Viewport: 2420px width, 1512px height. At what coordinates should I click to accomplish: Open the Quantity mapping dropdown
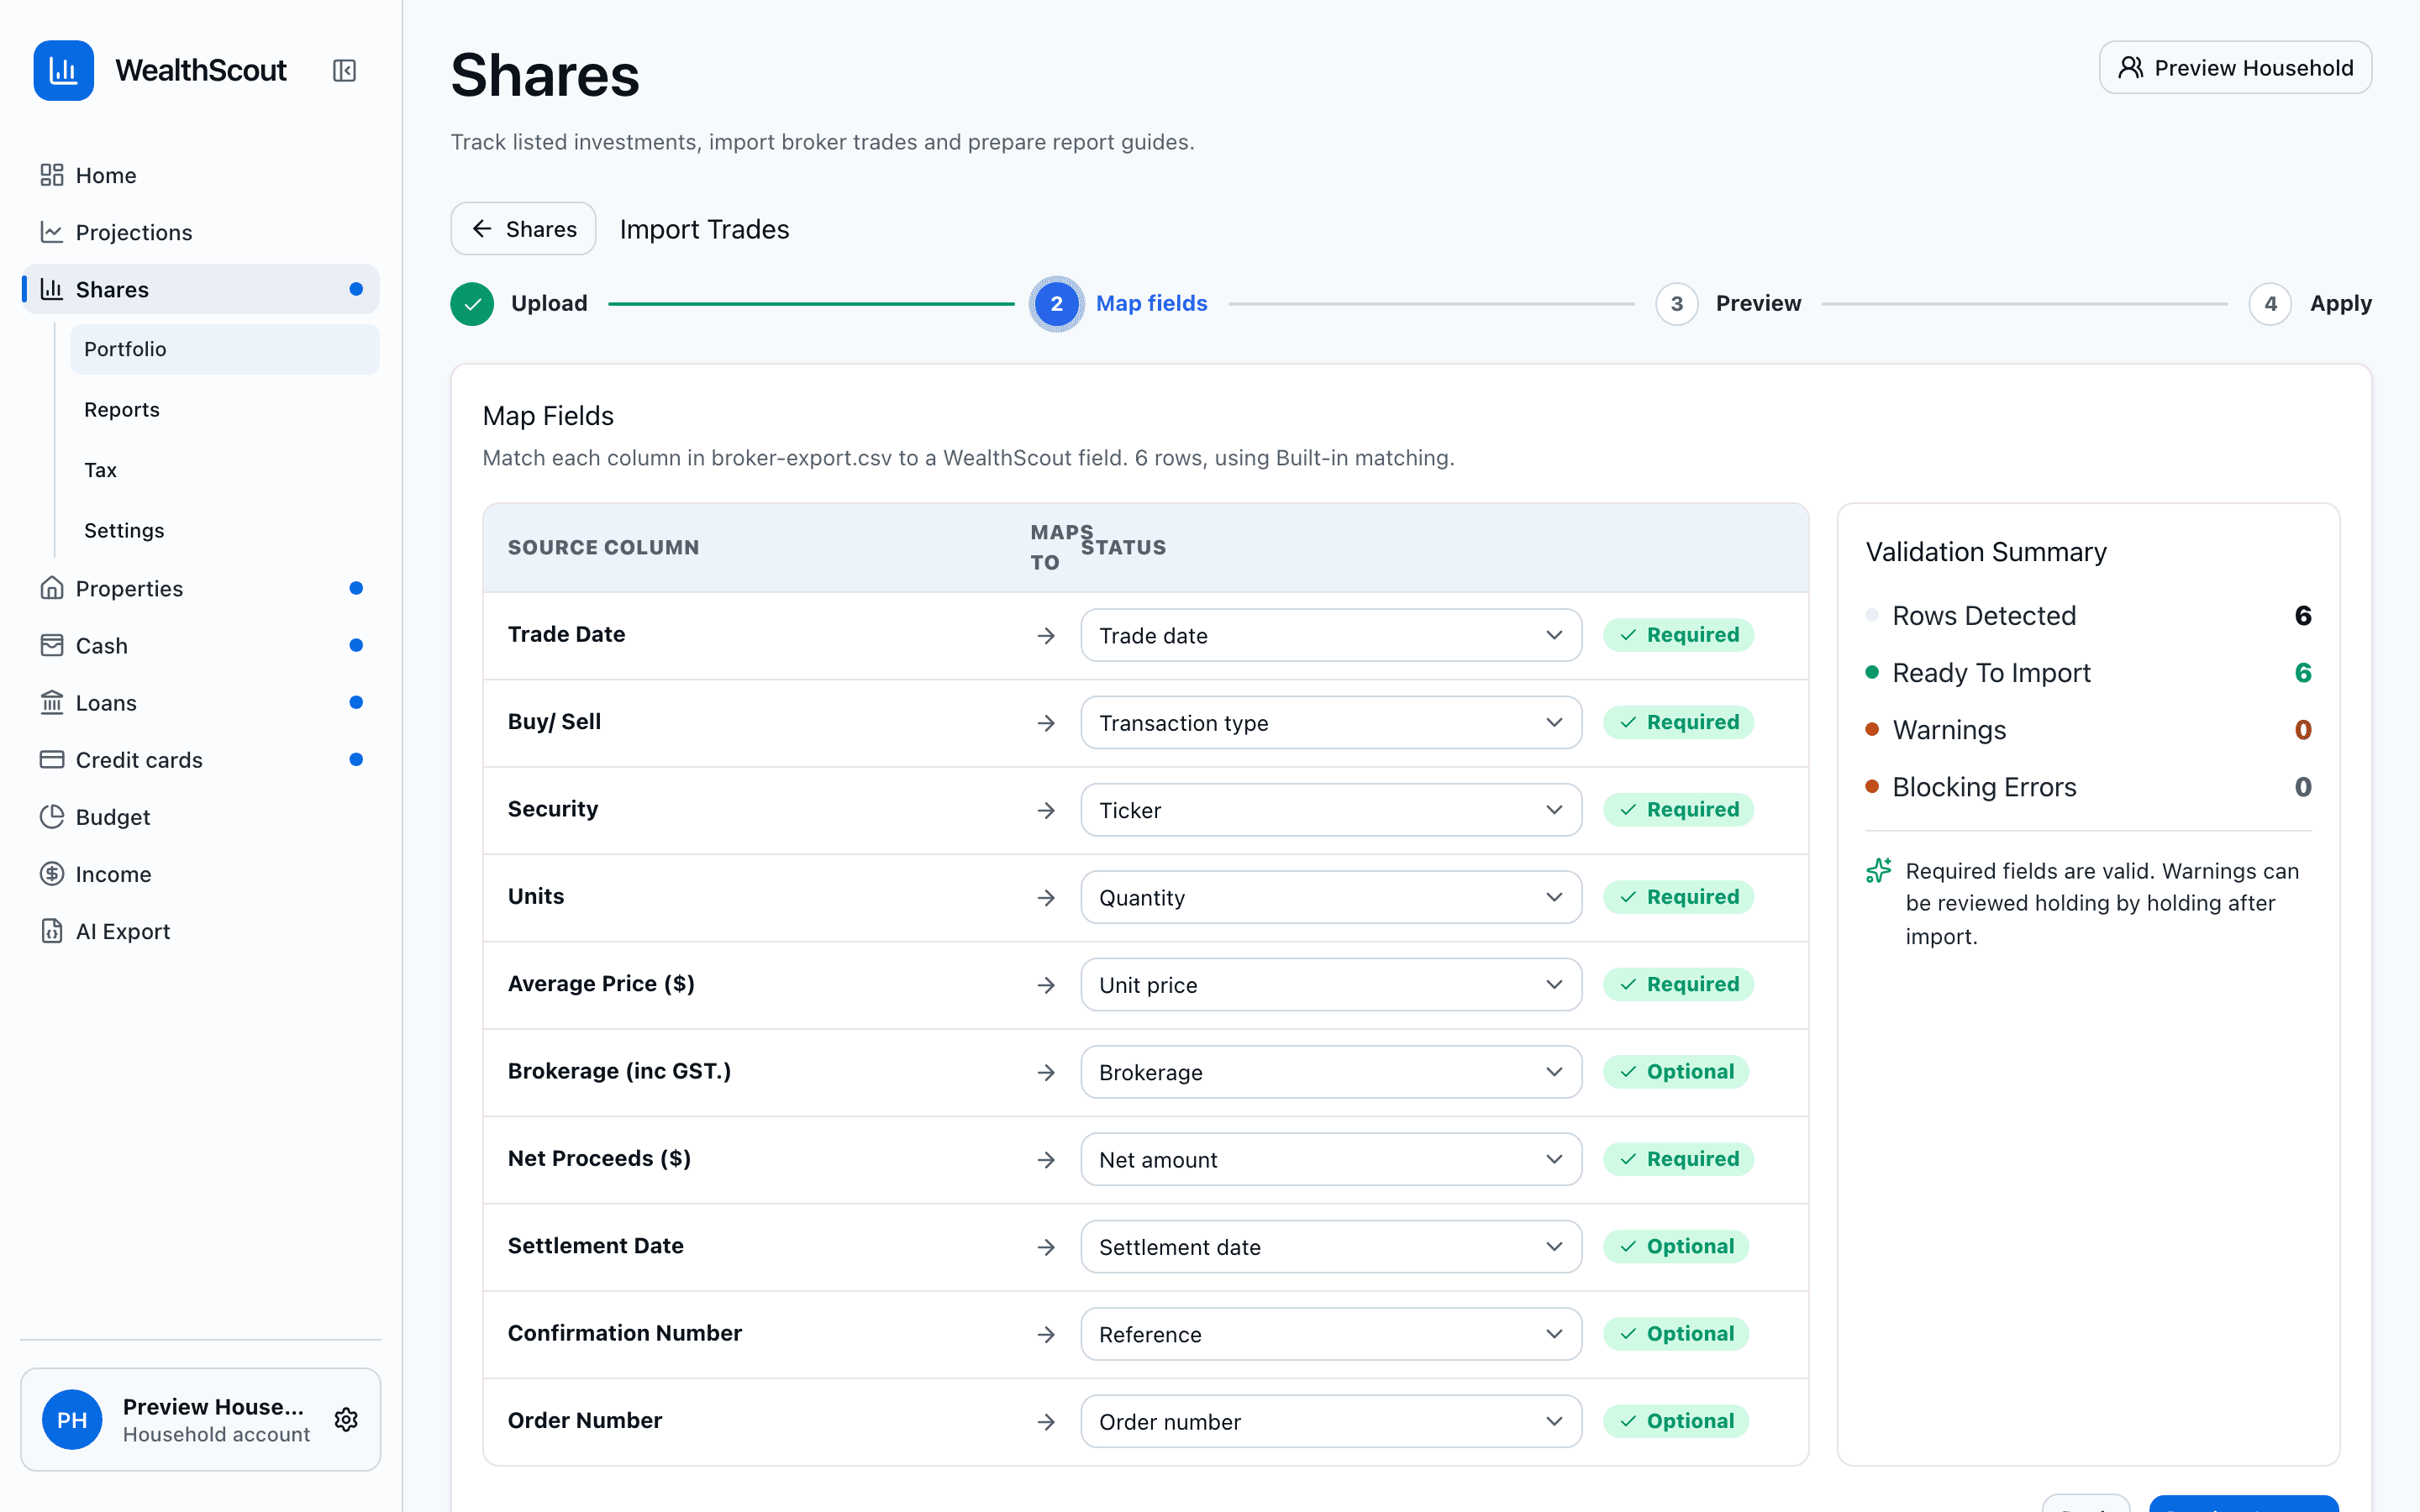[1331, 897]
